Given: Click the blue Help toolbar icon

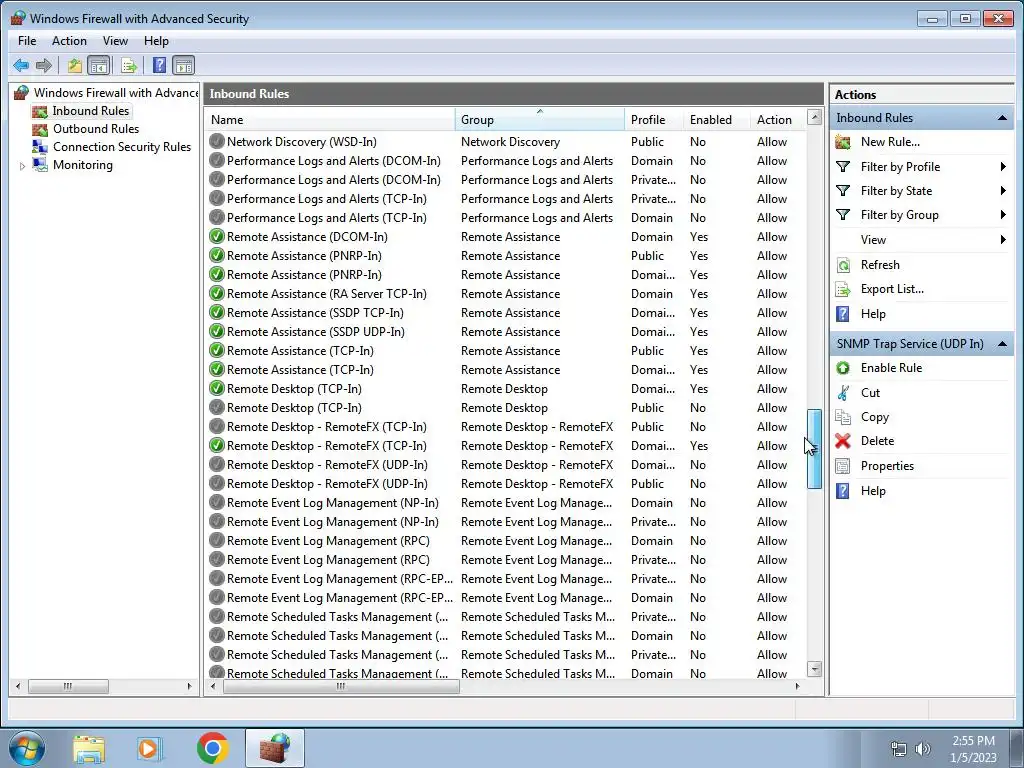Looking at the screenshot, I should [159, 65].
